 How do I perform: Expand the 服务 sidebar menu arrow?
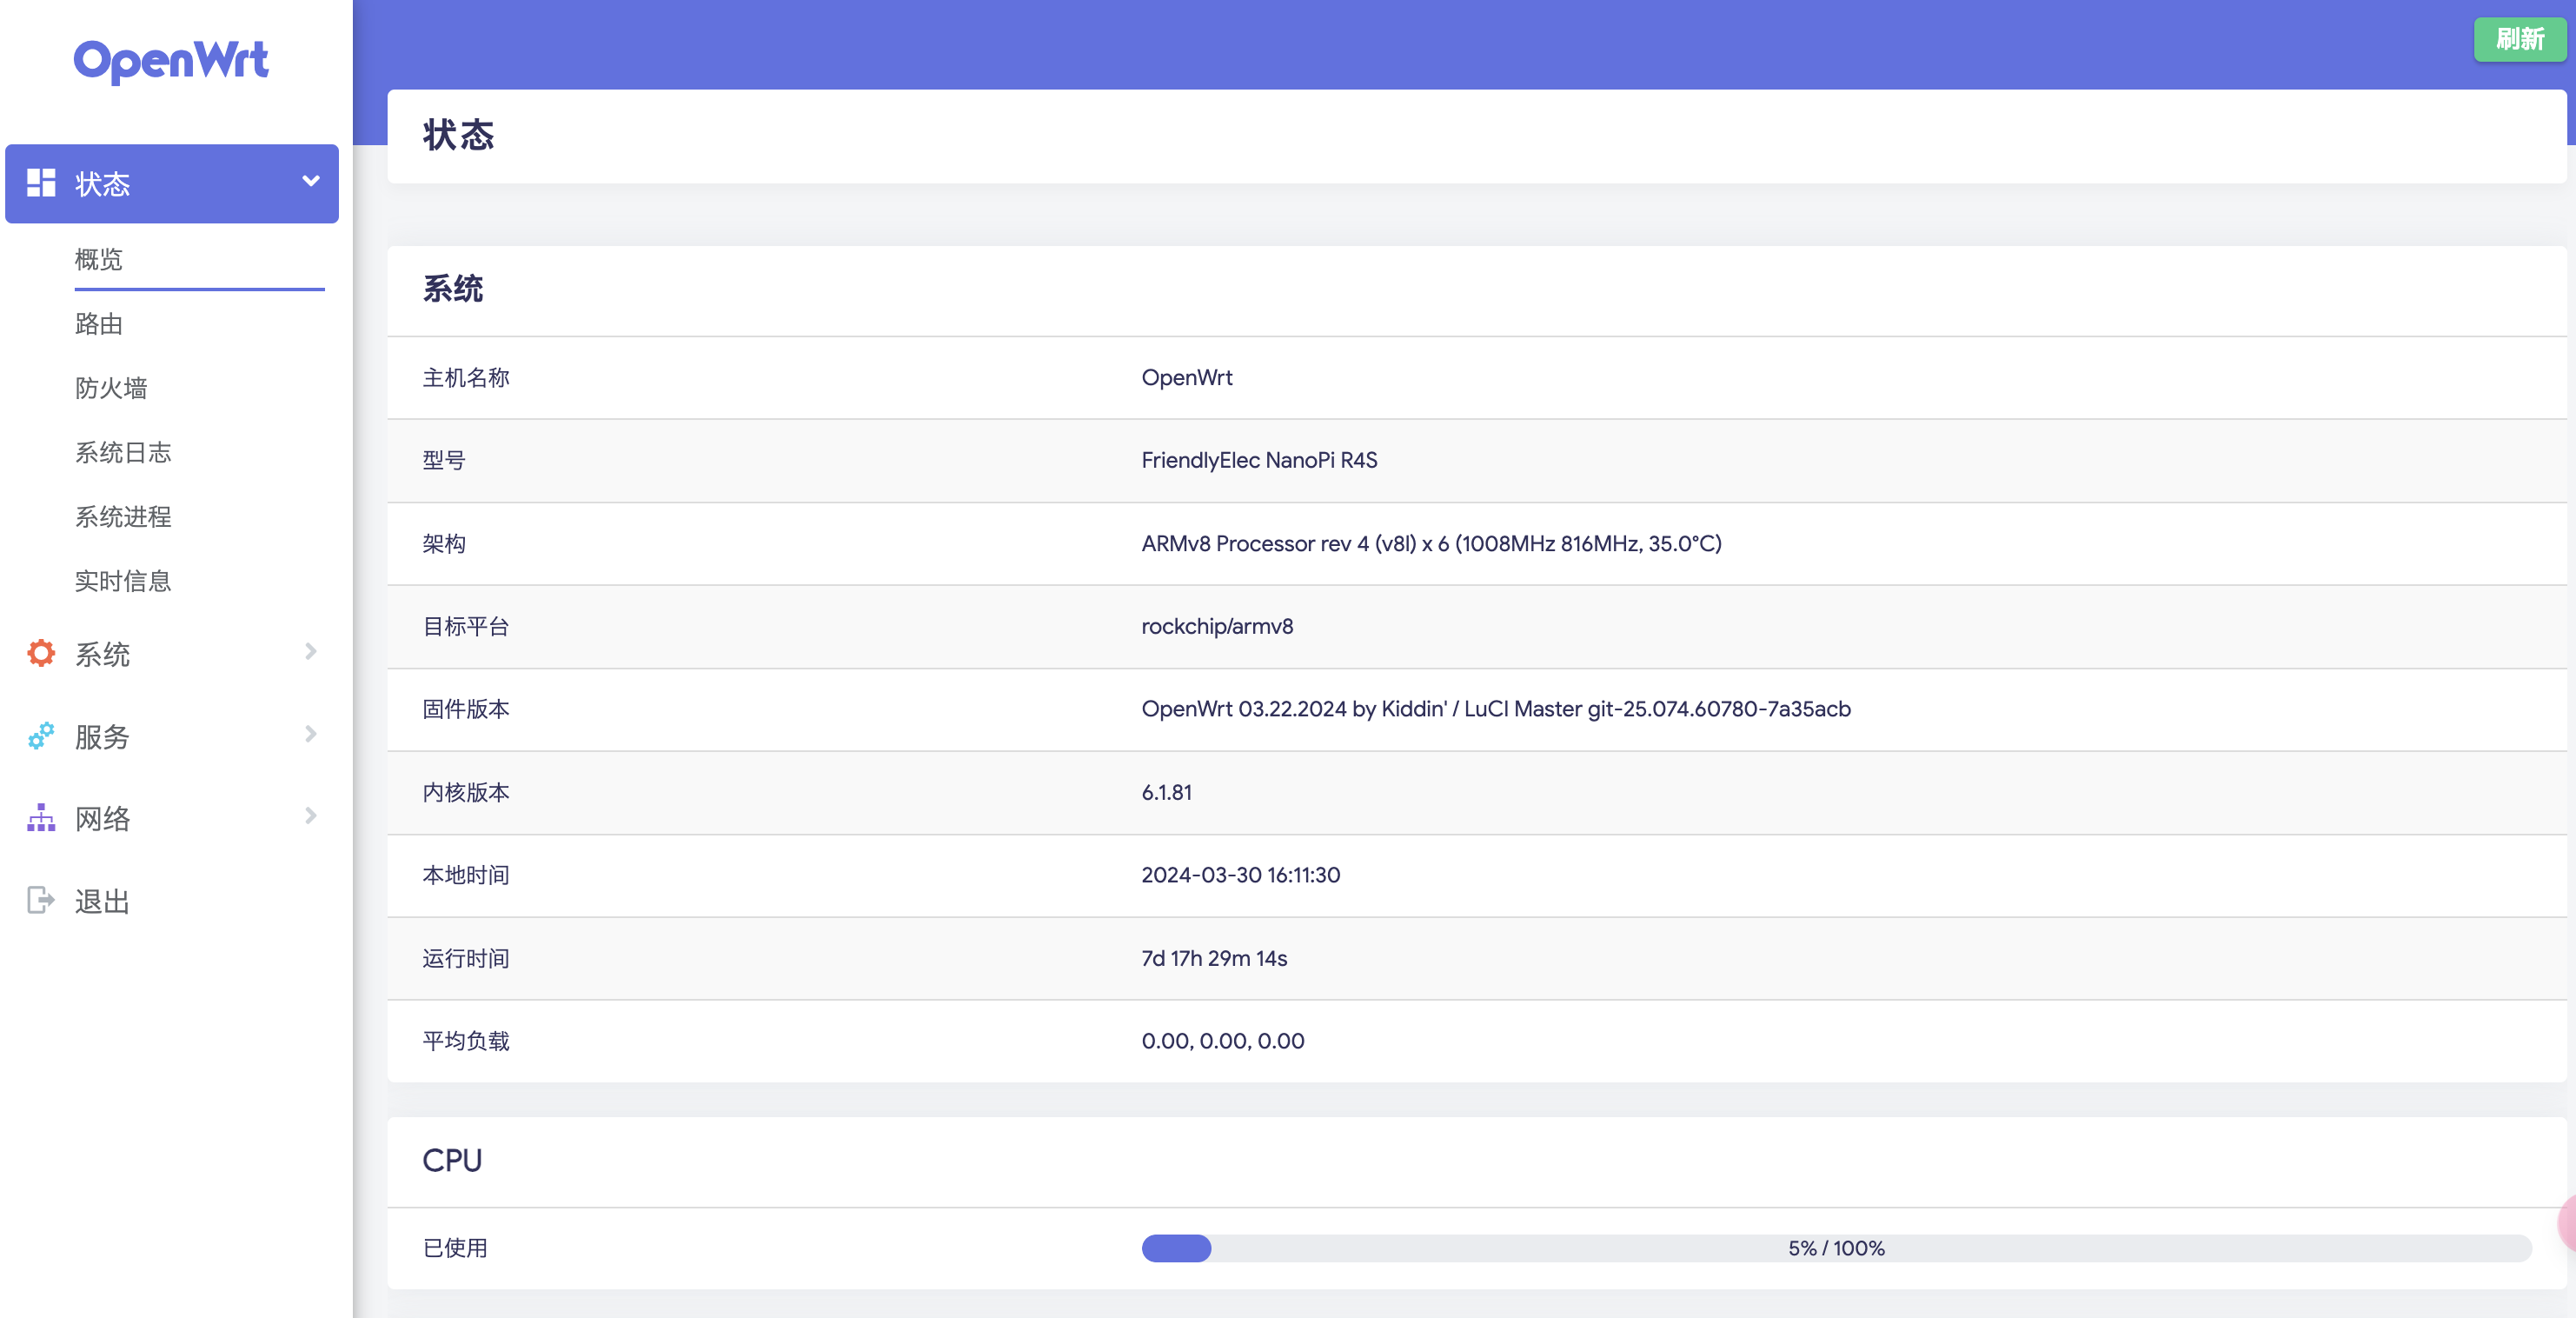pos(311,734)
